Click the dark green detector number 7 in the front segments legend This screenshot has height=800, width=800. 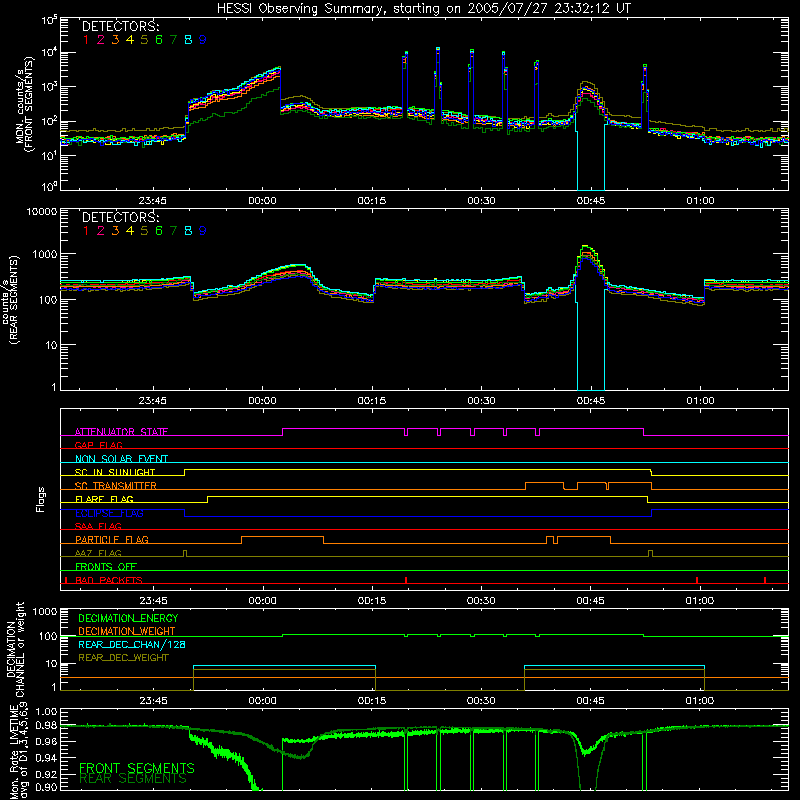pos(173,39)
